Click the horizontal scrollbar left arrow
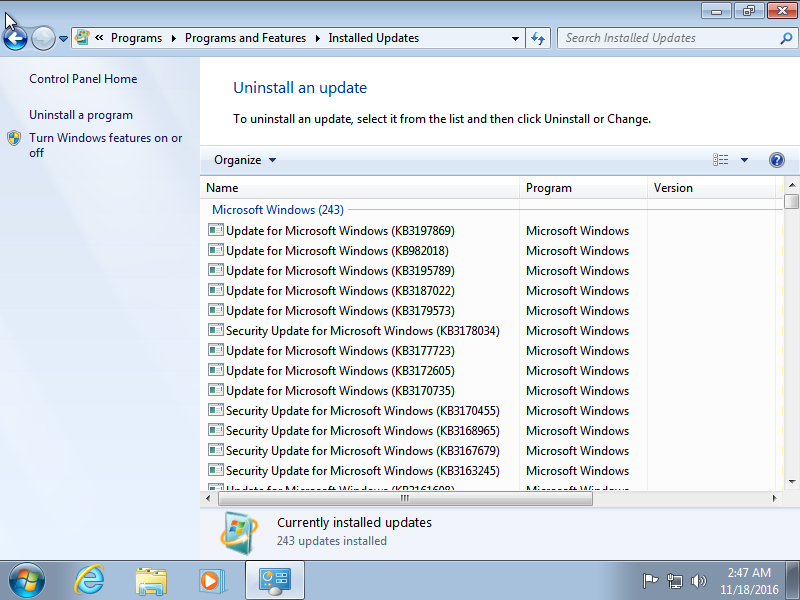Viewport: 800px width, 600px height. (x=208, y=498)
